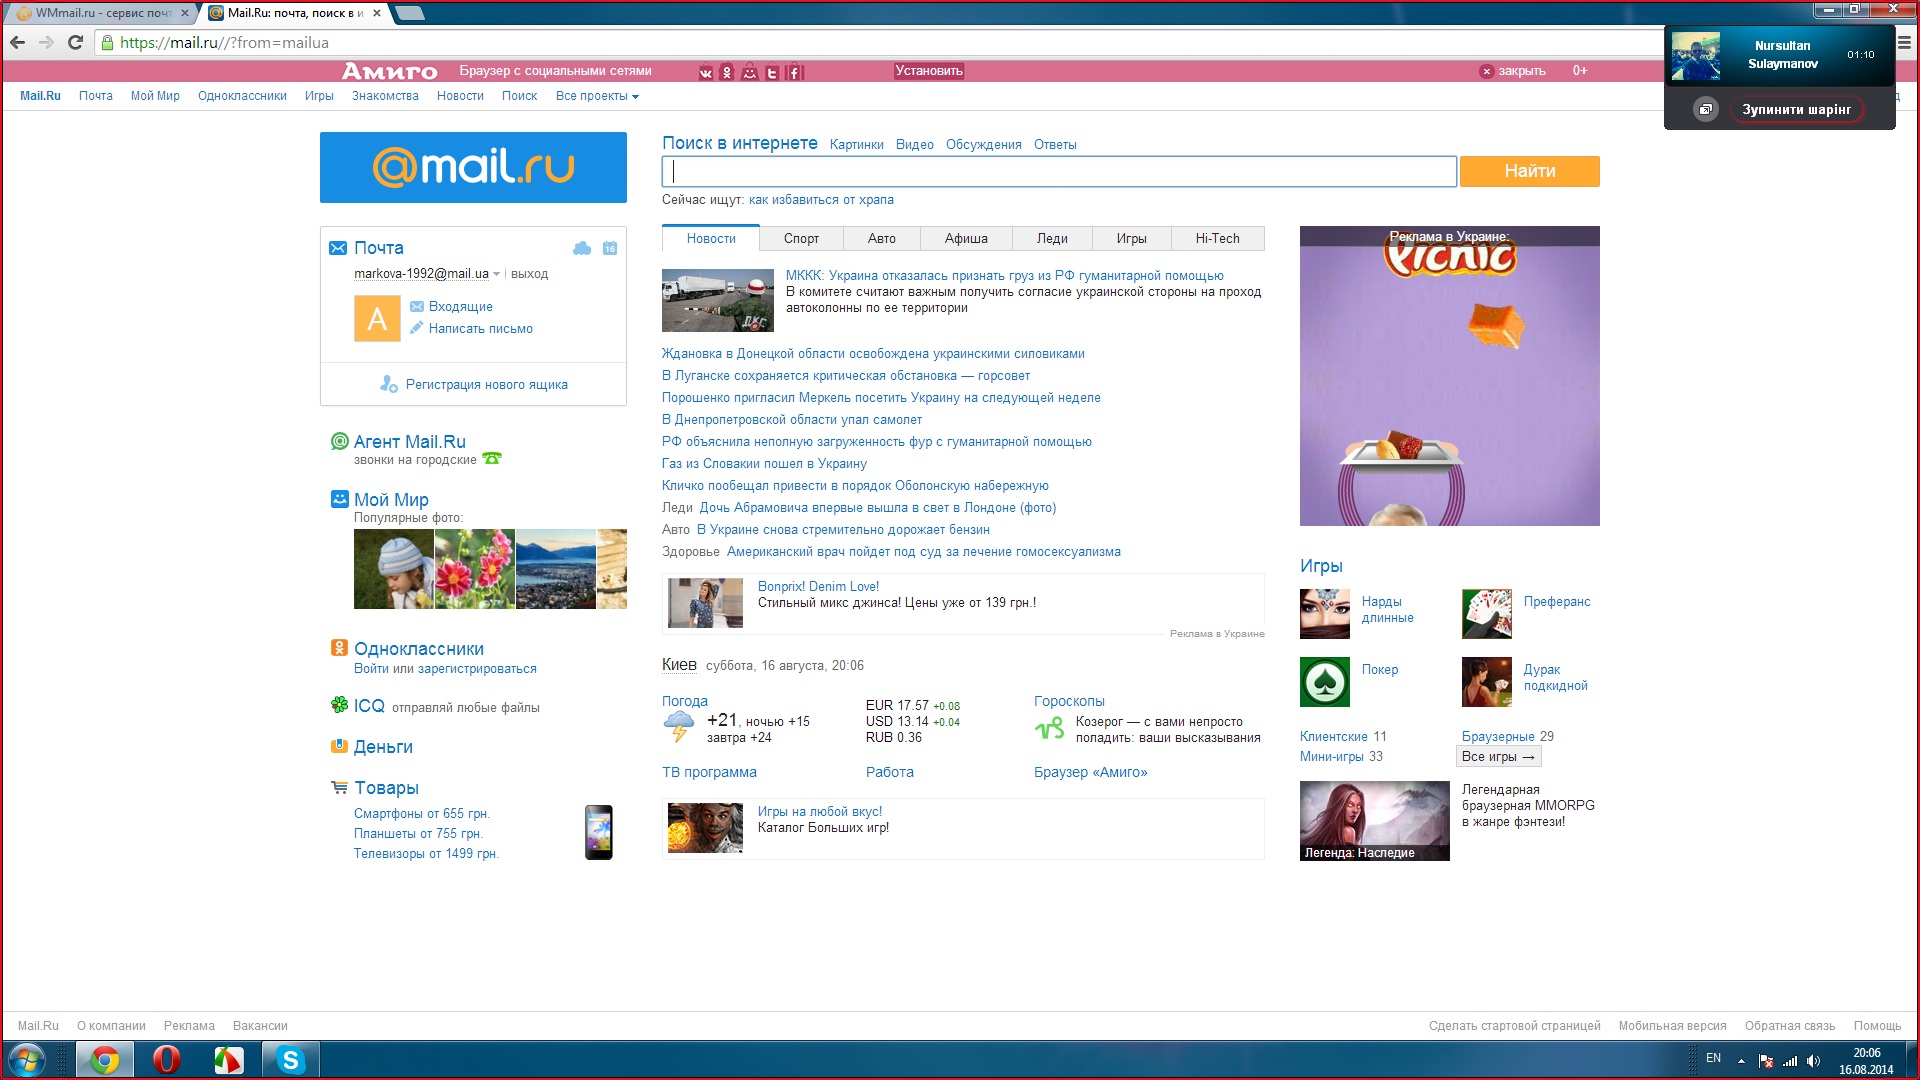Switch to the Авто news tab
Viewport: 1920px width, 1080px height.
(x=881, y=238)
